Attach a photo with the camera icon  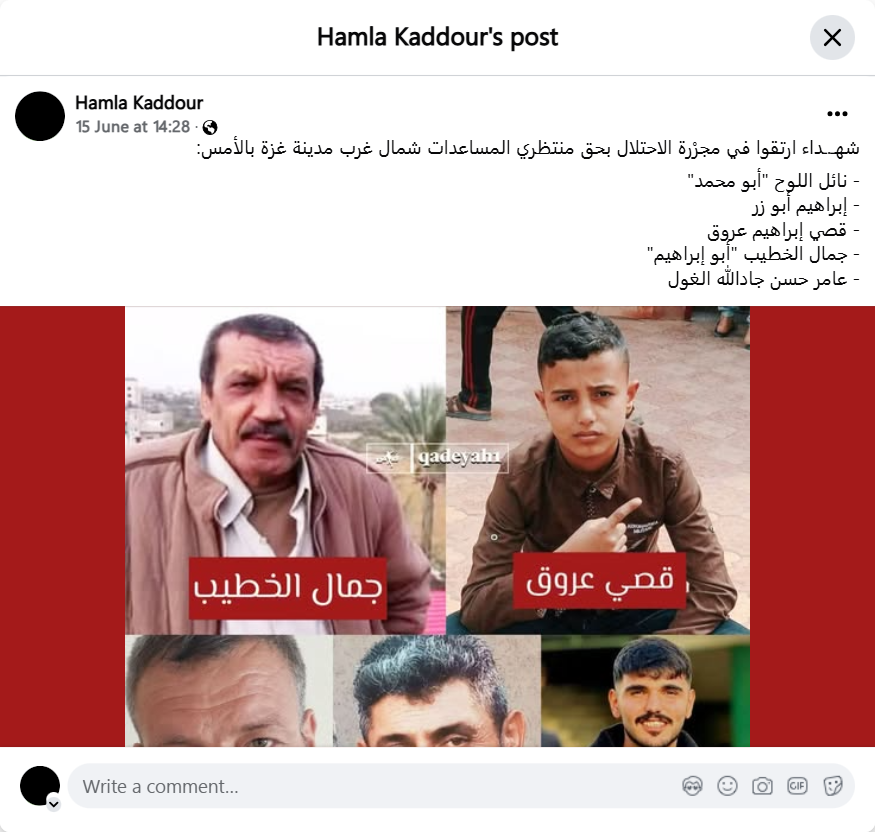tap(762, 786)
